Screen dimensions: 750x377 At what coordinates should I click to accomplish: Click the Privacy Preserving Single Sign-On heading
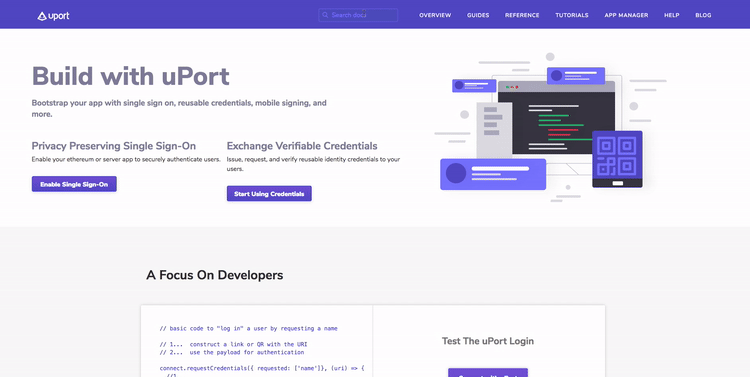coord(114,146)
